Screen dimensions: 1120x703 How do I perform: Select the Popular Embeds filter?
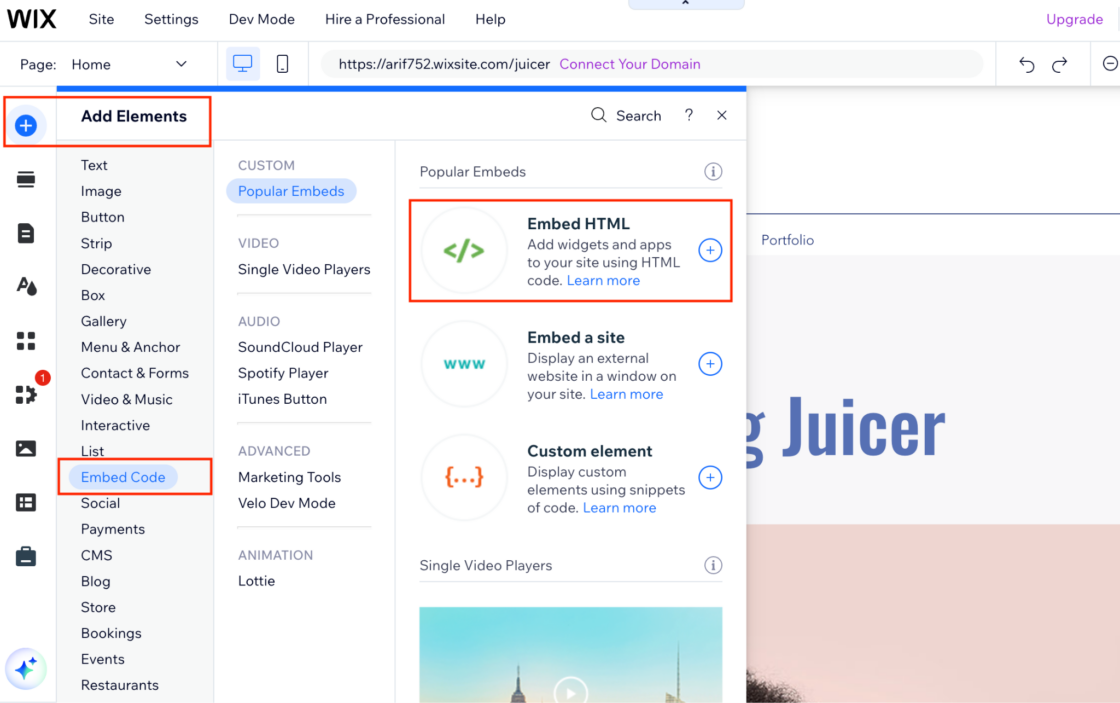(291, 191)
